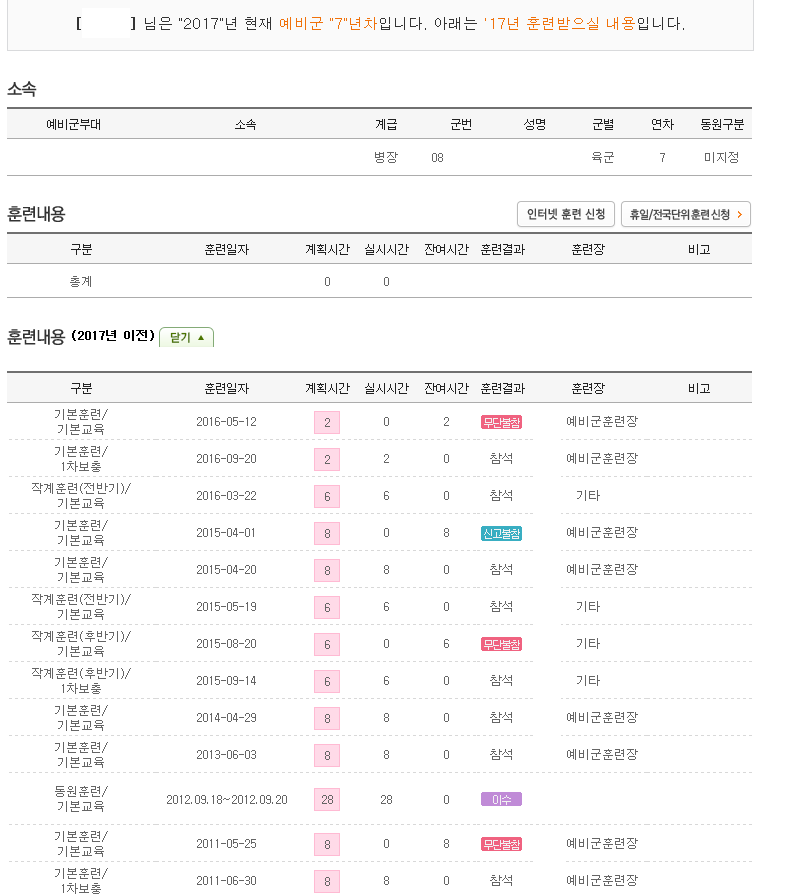
Task: Click planned-hours box on the 2016-03-22 row
Action: point(326,496)
